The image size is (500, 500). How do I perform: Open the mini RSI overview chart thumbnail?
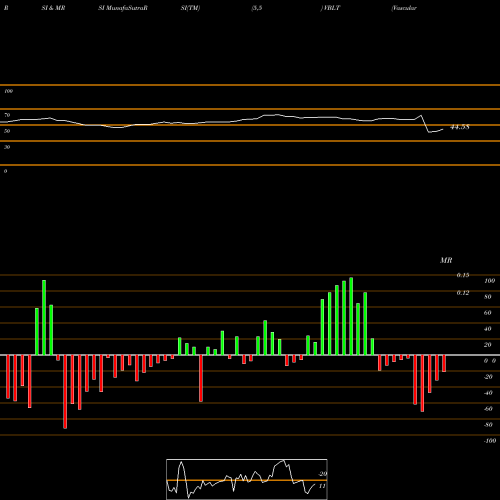click(247, 479)
